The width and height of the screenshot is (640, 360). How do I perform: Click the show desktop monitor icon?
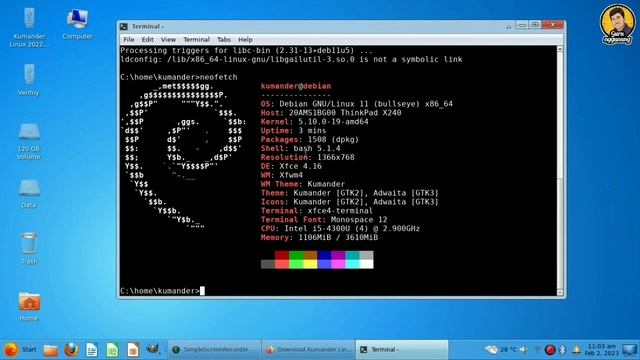point(629,350)
